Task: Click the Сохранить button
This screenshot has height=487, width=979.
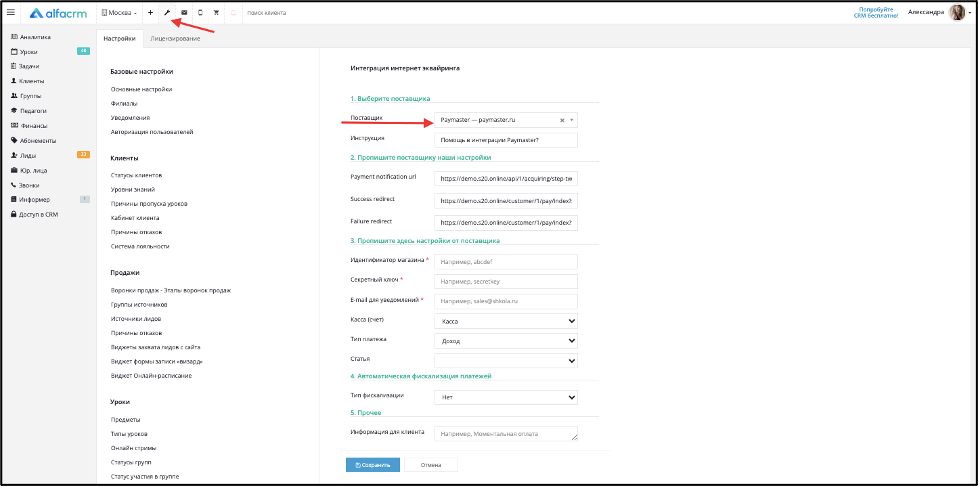Action: [x=373, y=464]
